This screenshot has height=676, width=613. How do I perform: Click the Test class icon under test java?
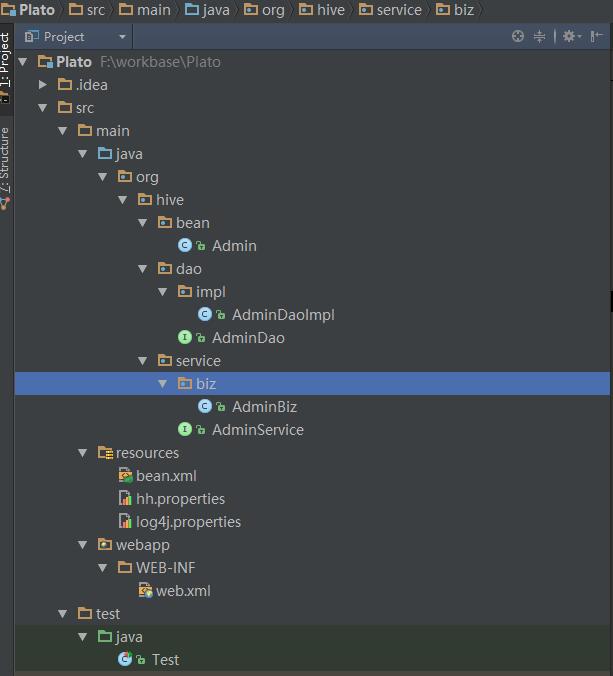click(x=125, y=659)
